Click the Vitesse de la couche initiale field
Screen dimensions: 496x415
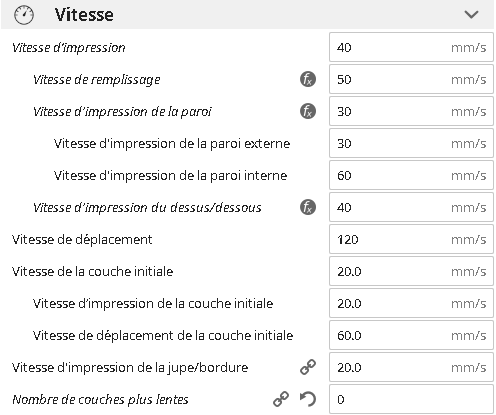[411, 271]
